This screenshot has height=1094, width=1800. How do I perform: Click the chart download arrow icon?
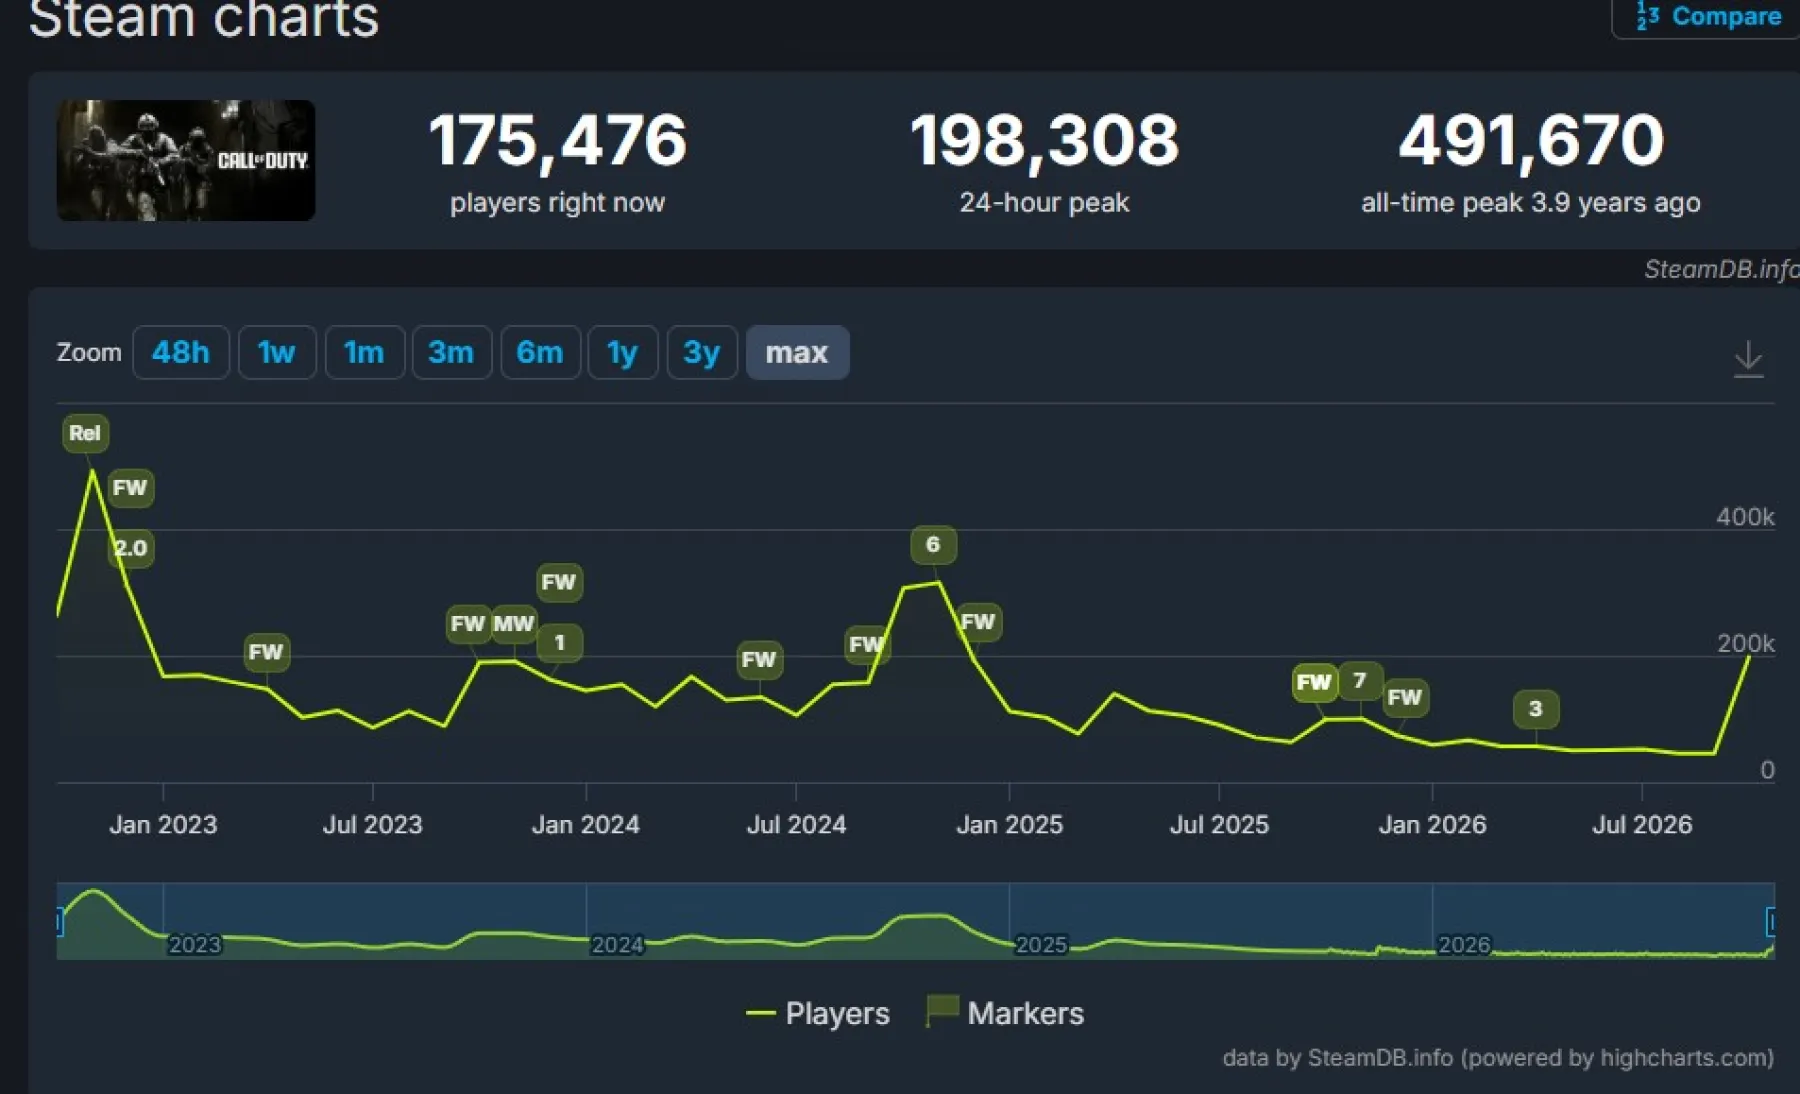(1748, 358)
